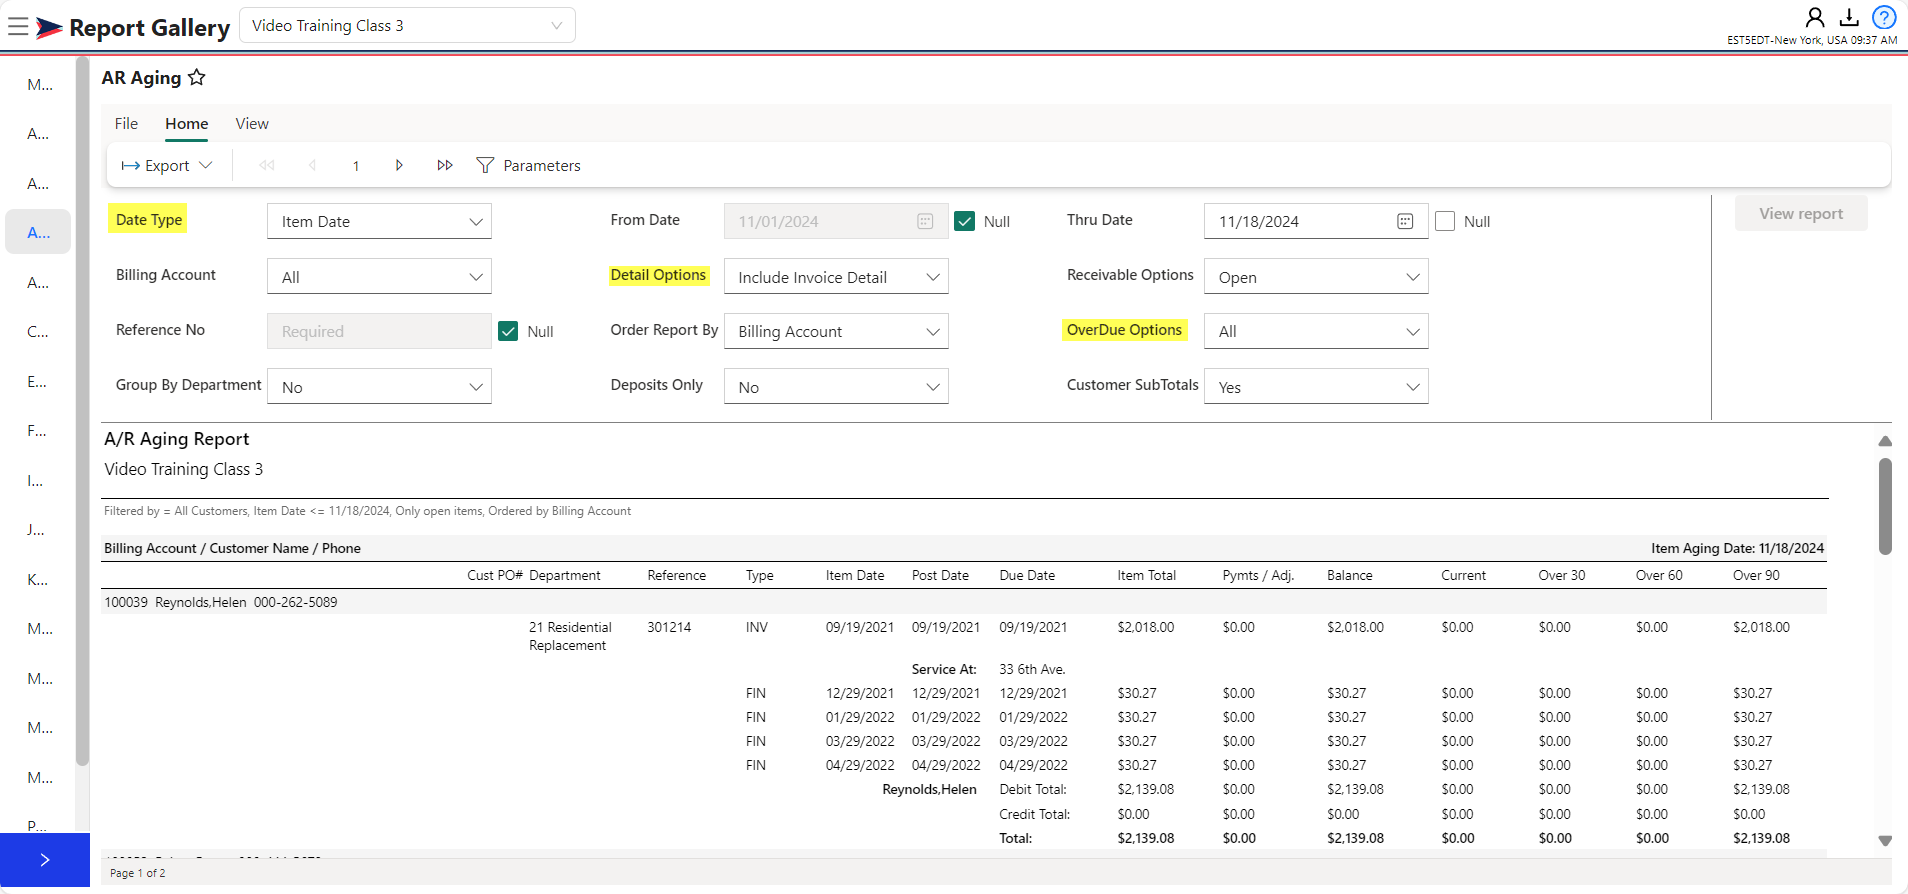Mark AR Aging as favorite with star
This screenshot has height=894, width=1908.
click(x=197, y=78)
